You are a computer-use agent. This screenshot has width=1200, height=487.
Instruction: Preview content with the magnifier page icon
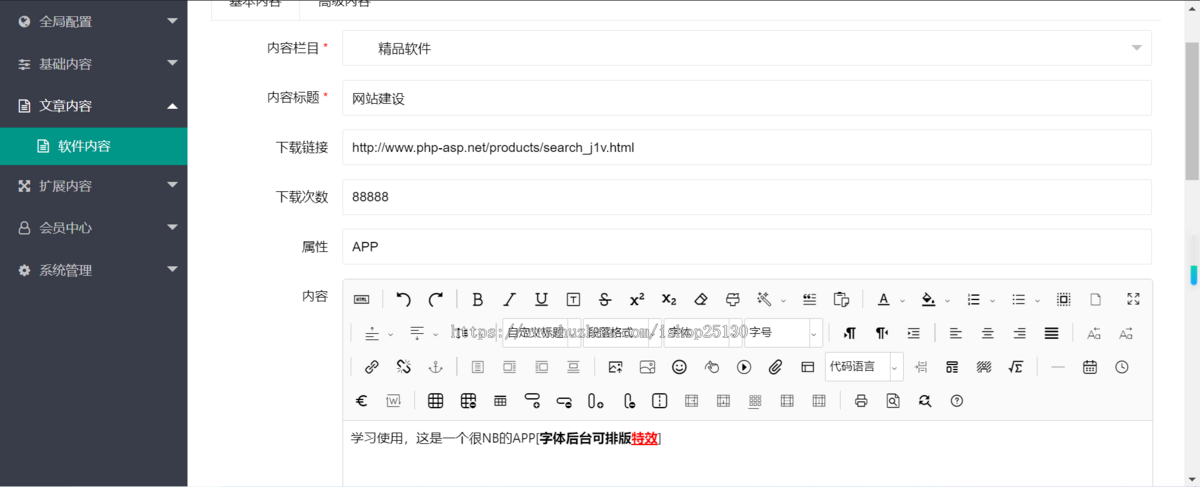point(893,401)
